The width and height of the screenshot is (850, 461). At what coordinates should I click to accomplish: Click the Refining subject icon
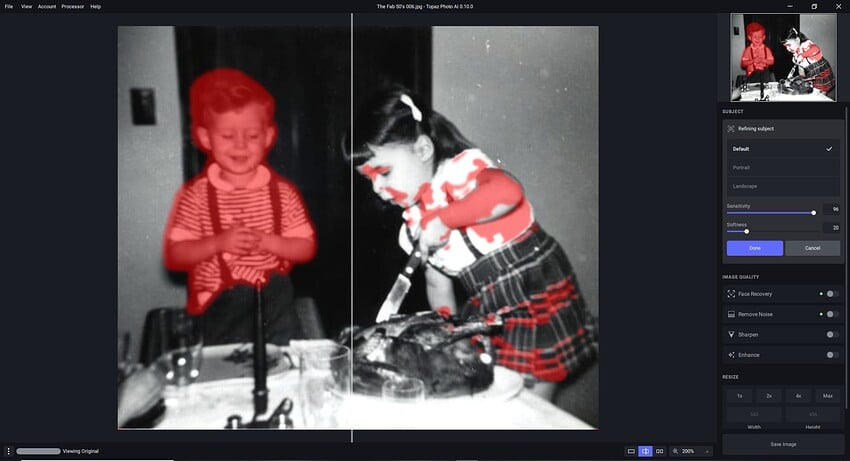click(x=731, y=129)
